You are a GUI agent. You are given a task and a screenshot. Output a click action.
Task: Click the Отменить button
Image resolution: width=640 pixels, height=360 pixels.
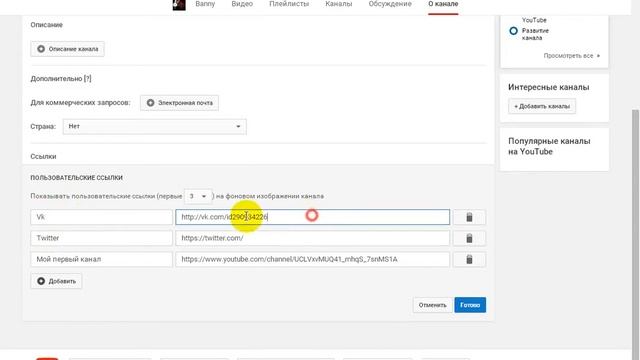pos(432,305)
